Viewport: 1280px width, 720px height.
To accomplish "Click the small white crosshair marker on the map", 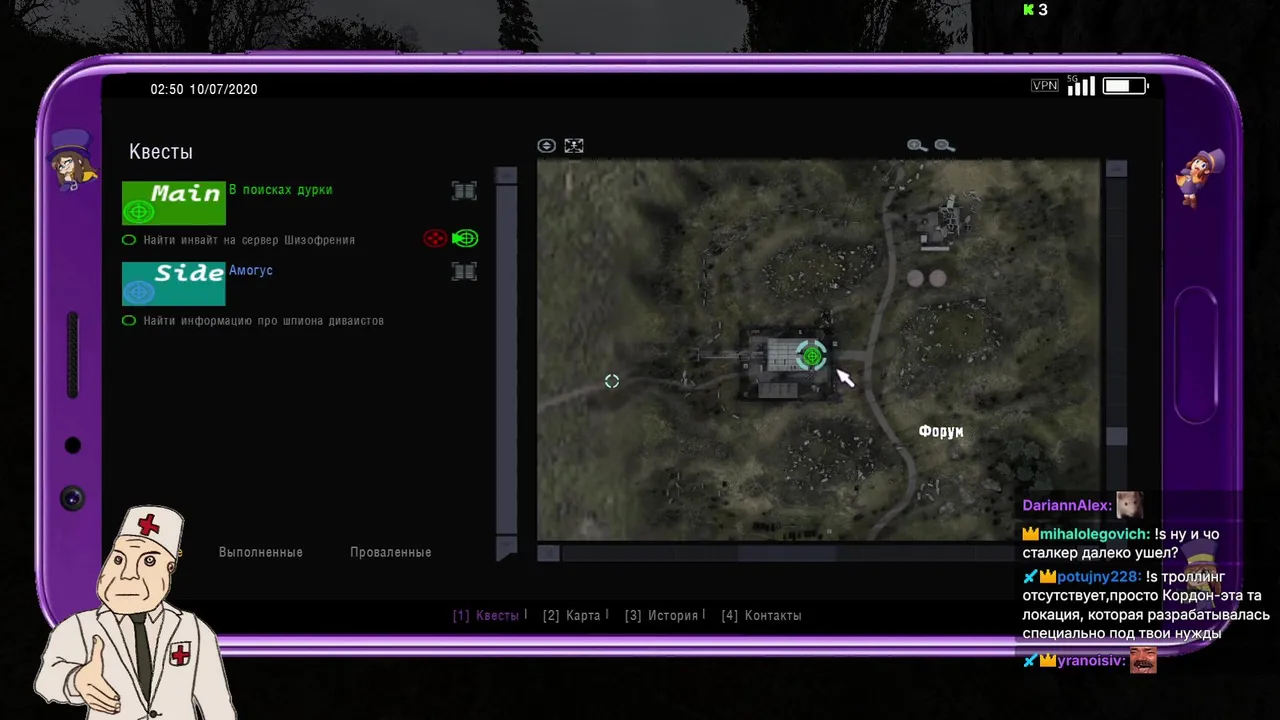I will point(612,381).
